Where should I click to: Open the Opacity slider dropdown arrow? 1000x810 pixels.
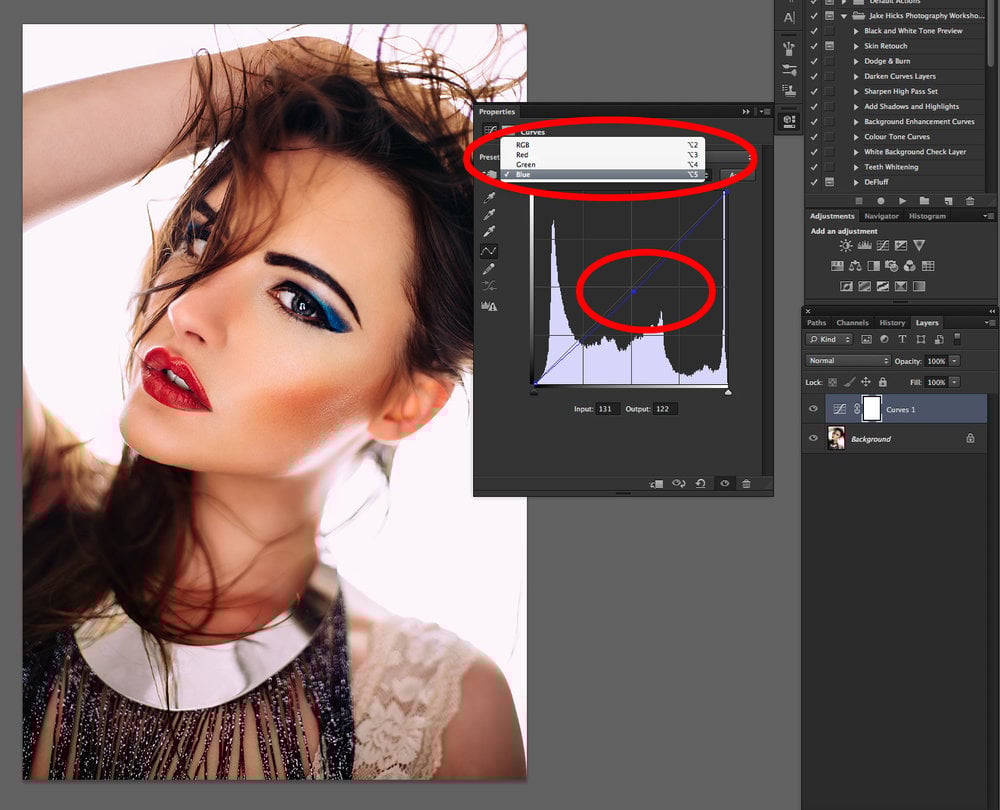pos(954,361)
